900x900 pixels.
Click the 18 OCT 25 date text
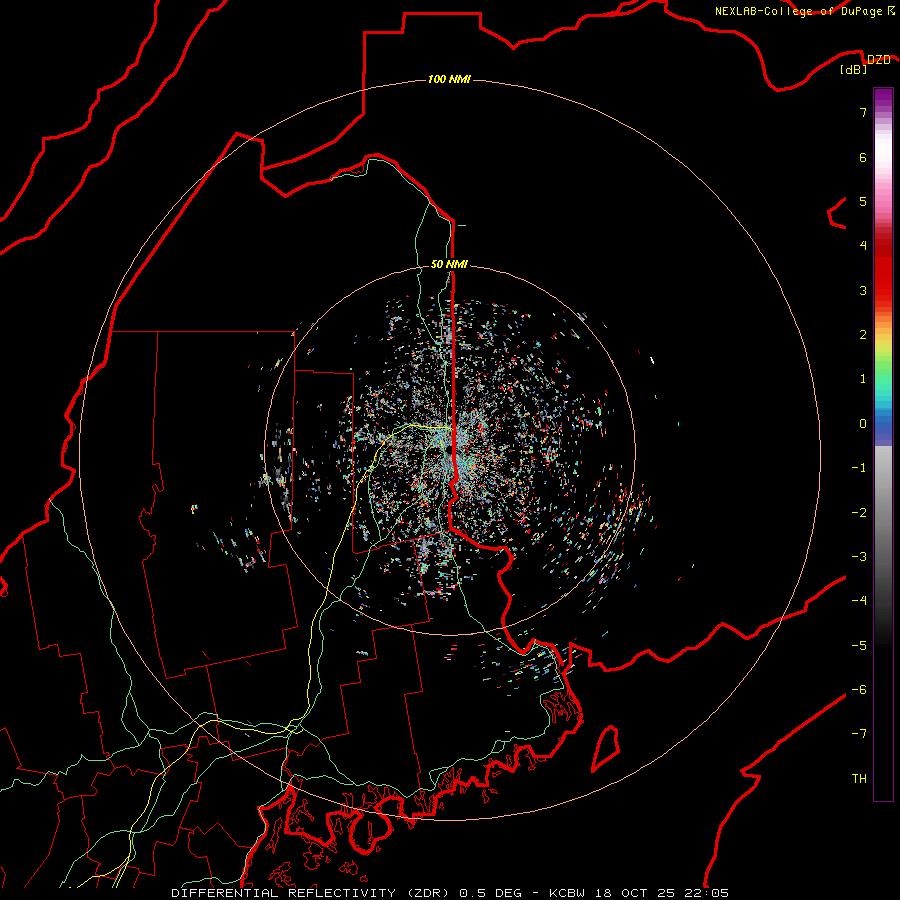[635, 893]
